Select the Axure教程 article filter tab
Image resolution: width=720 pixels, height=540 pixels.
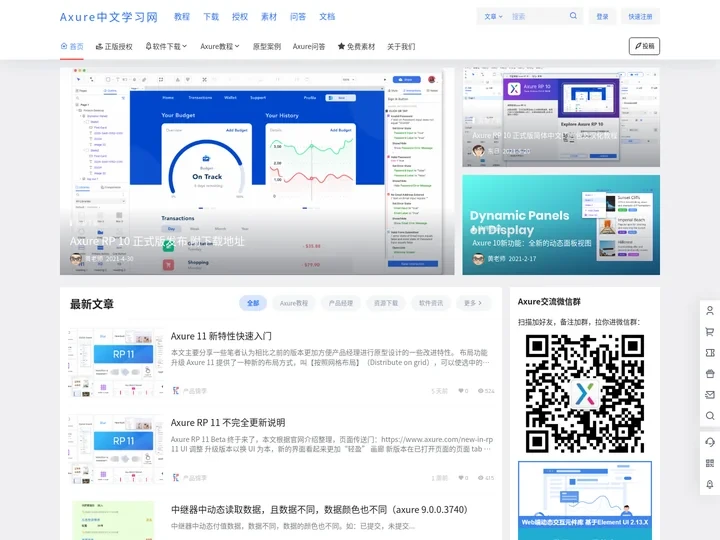click(x=294, y=303)
